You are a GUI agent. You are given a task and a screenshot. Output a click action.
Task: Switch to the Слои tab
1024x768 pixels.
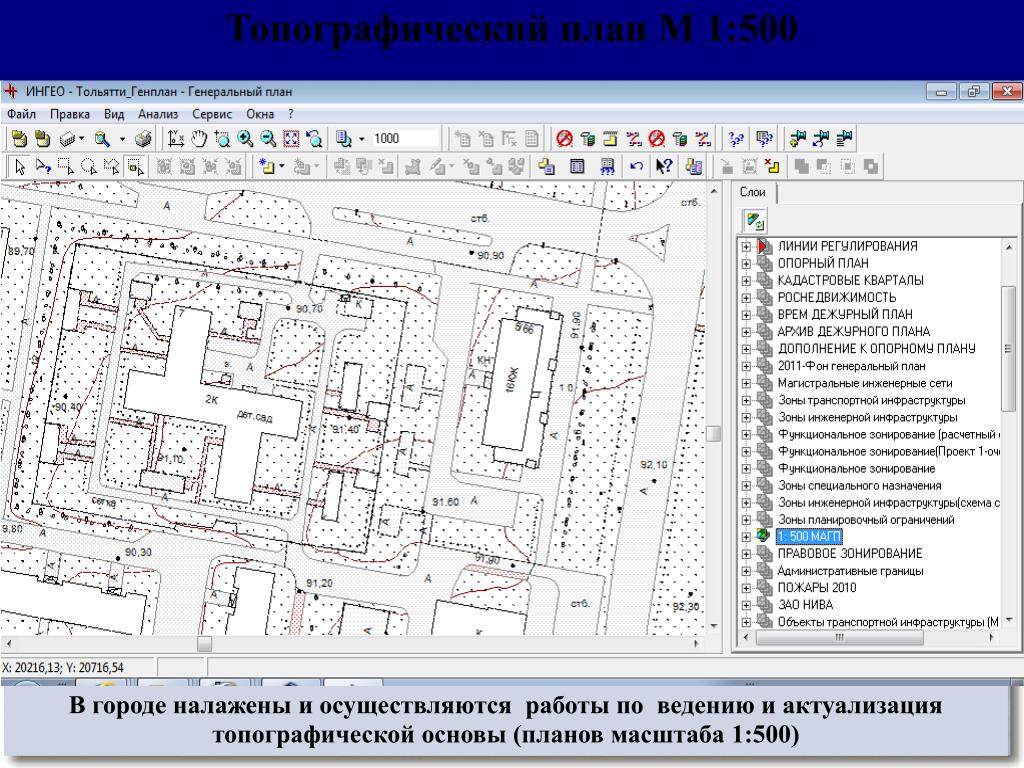[x=752, y=192]
